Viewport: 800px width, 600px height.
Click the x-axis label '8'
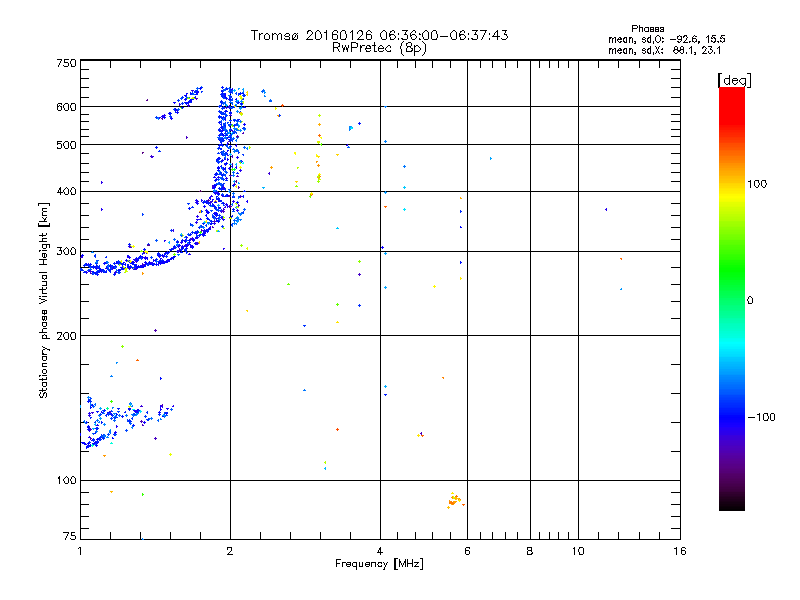[530, 551]
